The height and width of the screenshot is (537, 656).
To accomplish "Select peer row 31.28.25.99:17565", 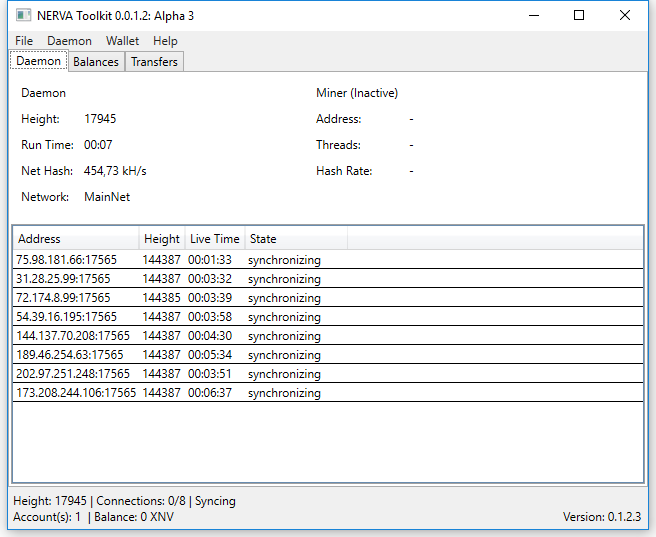I will coord(328,279).
